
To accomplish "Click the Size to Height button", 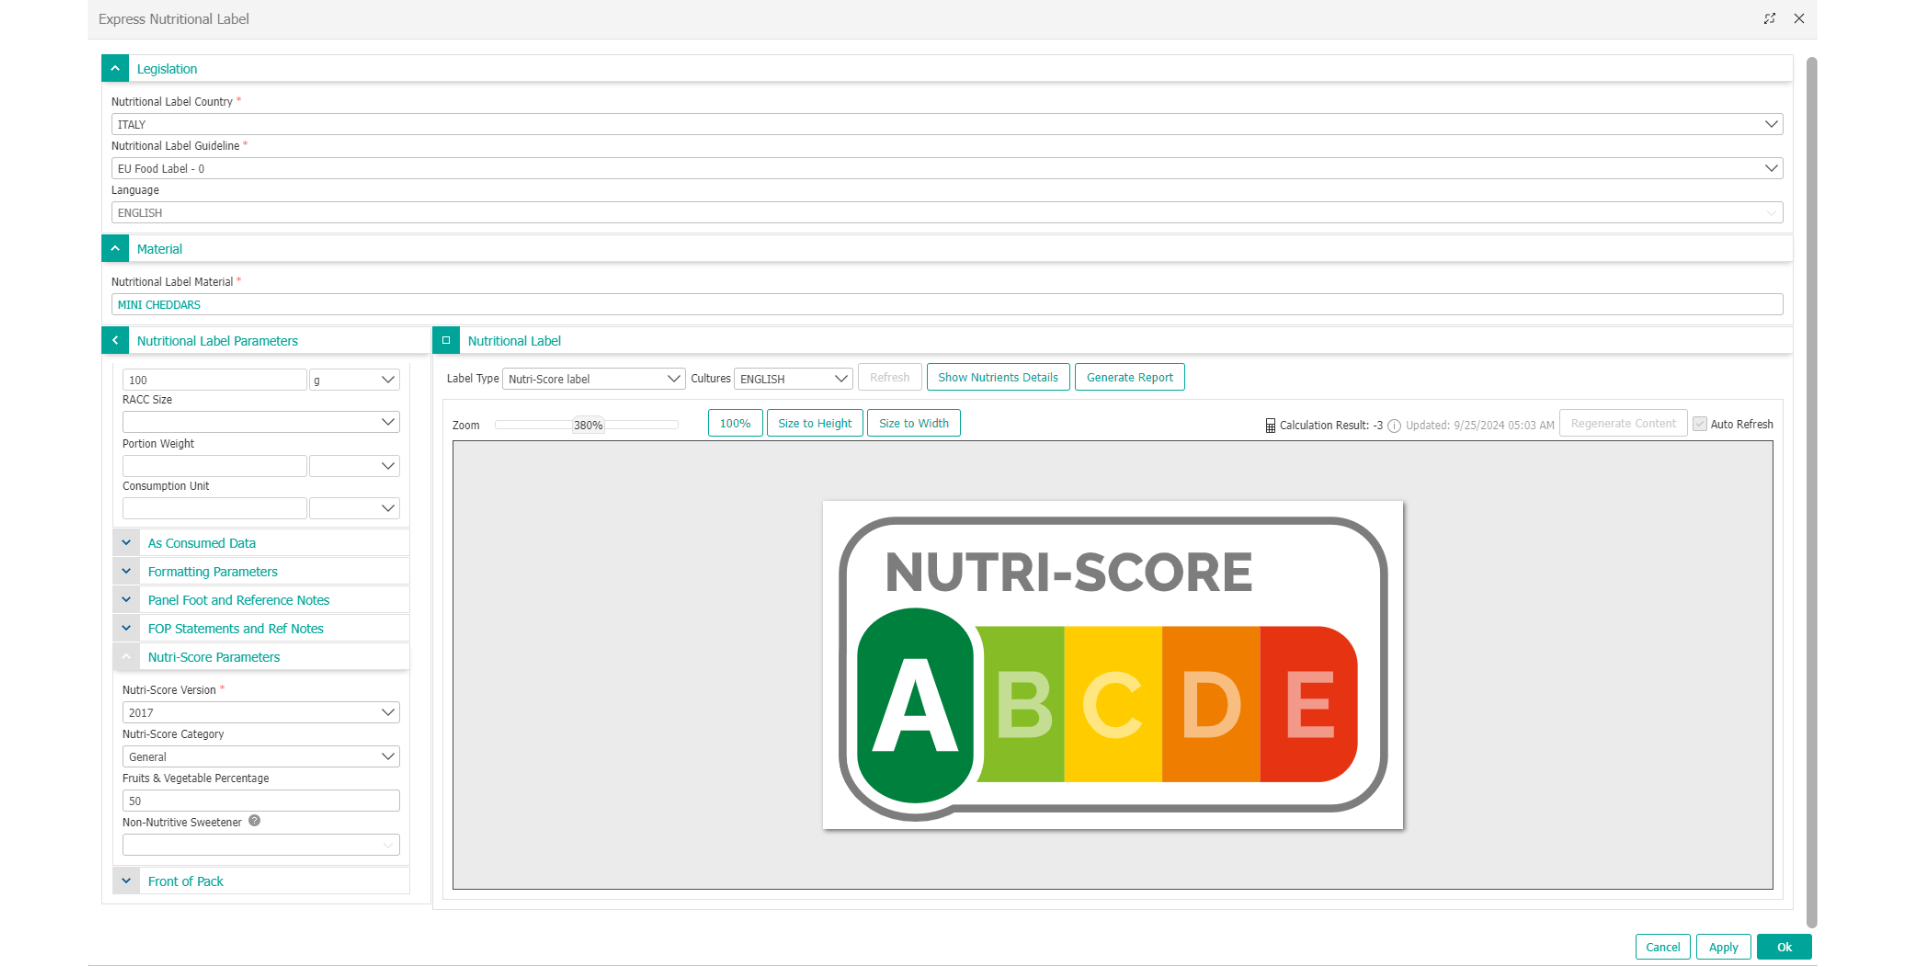I will point(815,423).
